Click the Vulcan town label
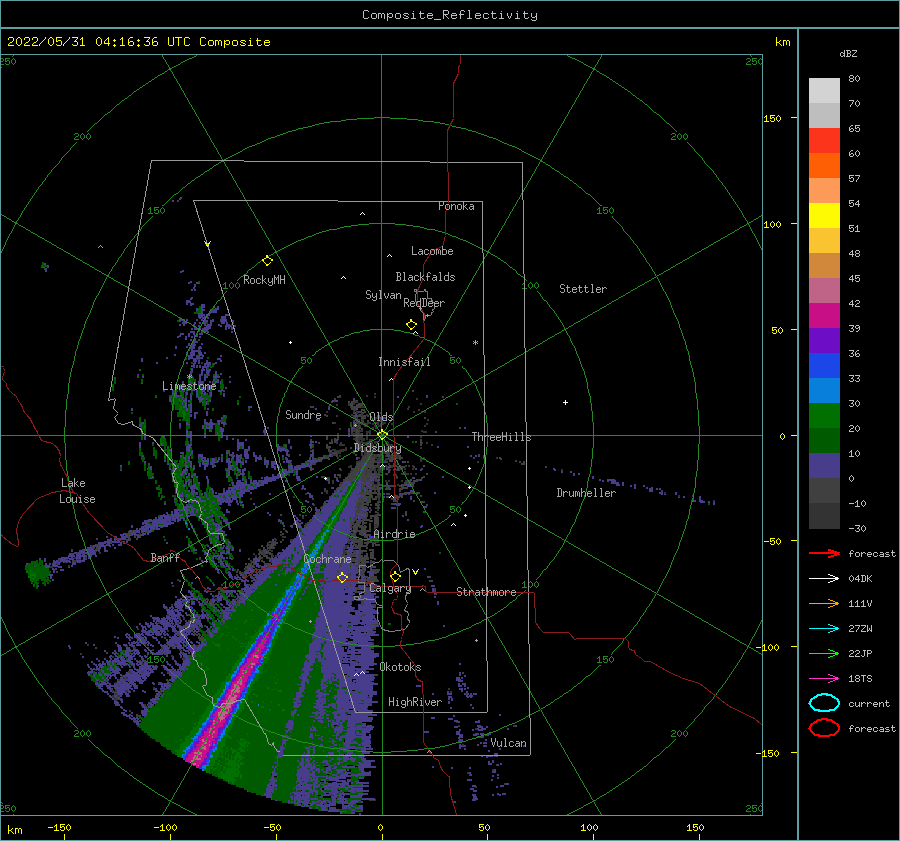Image resolution: width=900 pixels, height=841 pixels. pyautogui.click(x=509, y=743)
